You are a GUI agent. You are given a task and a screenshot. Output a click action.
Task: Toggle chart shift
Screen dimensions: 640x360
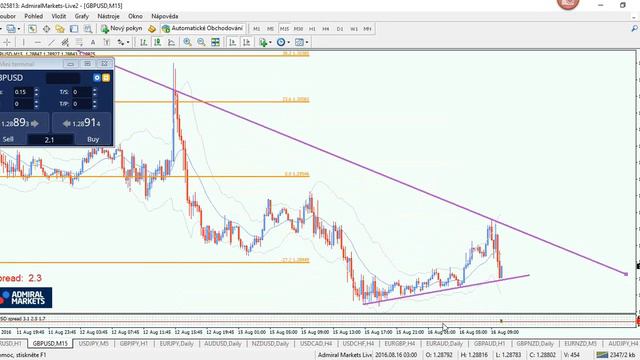[x=247, y=42]
